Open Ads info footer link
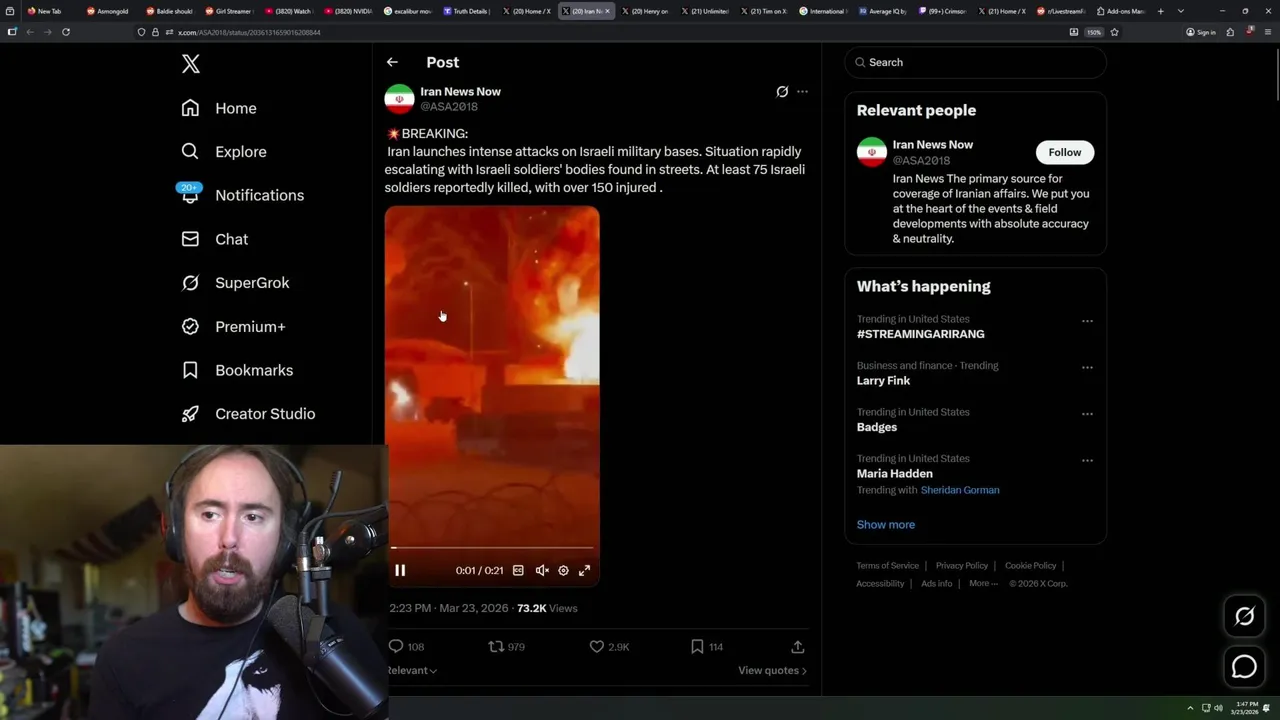 [936, 584]
